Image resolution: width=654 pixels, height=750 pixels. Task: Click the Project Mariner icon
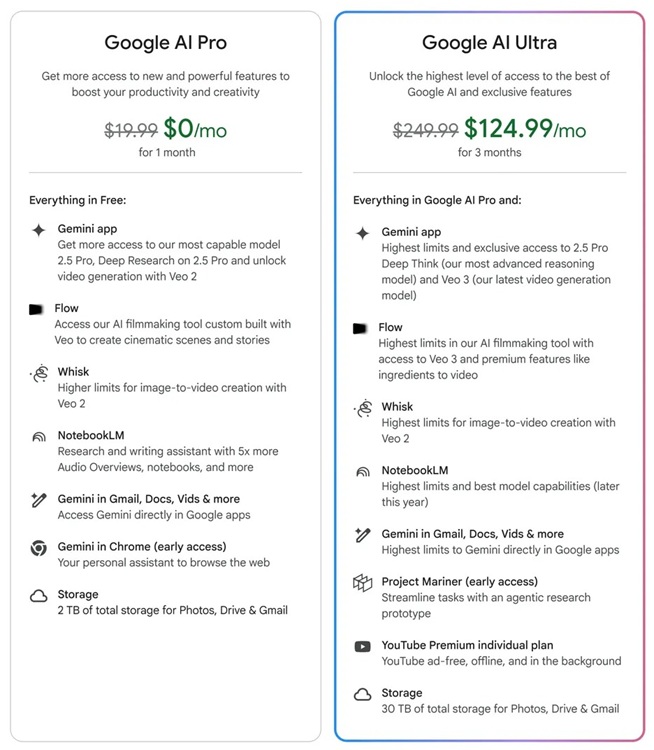362,583
